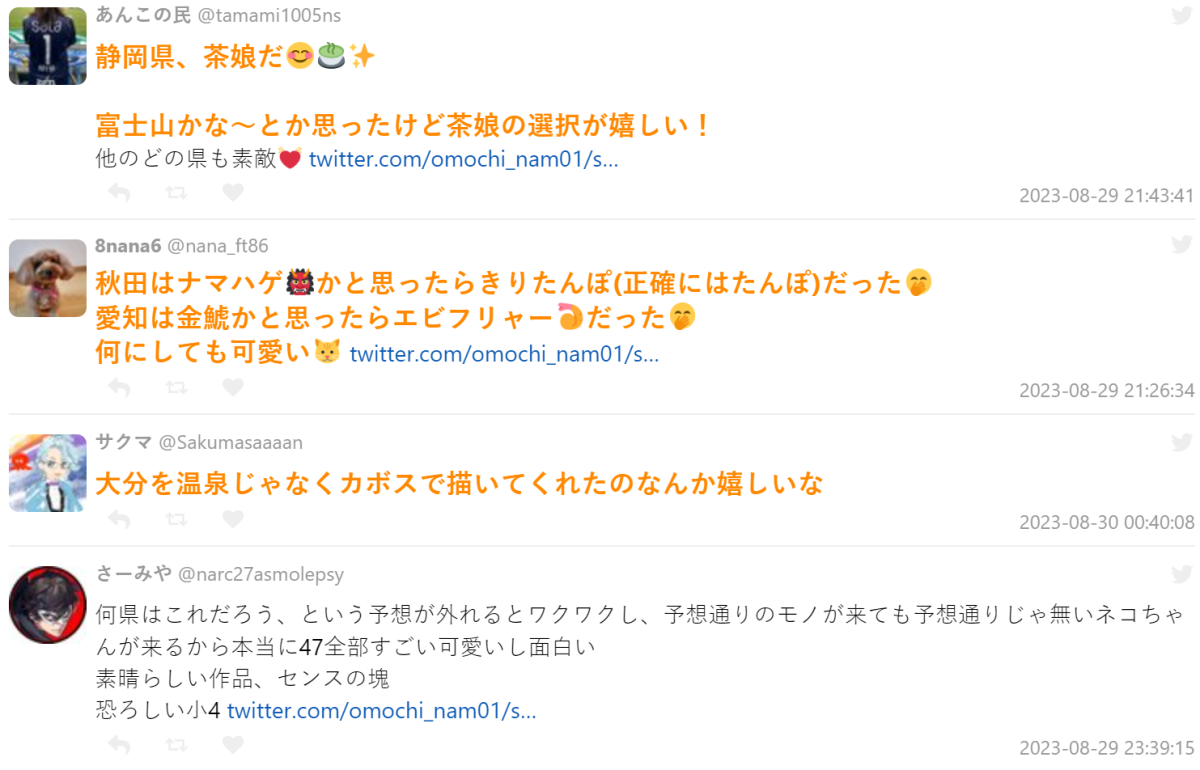Open timestamp 2023-08-30 00:40:08
This screenshot has width=1200, height=770.
pos(1106,522)
